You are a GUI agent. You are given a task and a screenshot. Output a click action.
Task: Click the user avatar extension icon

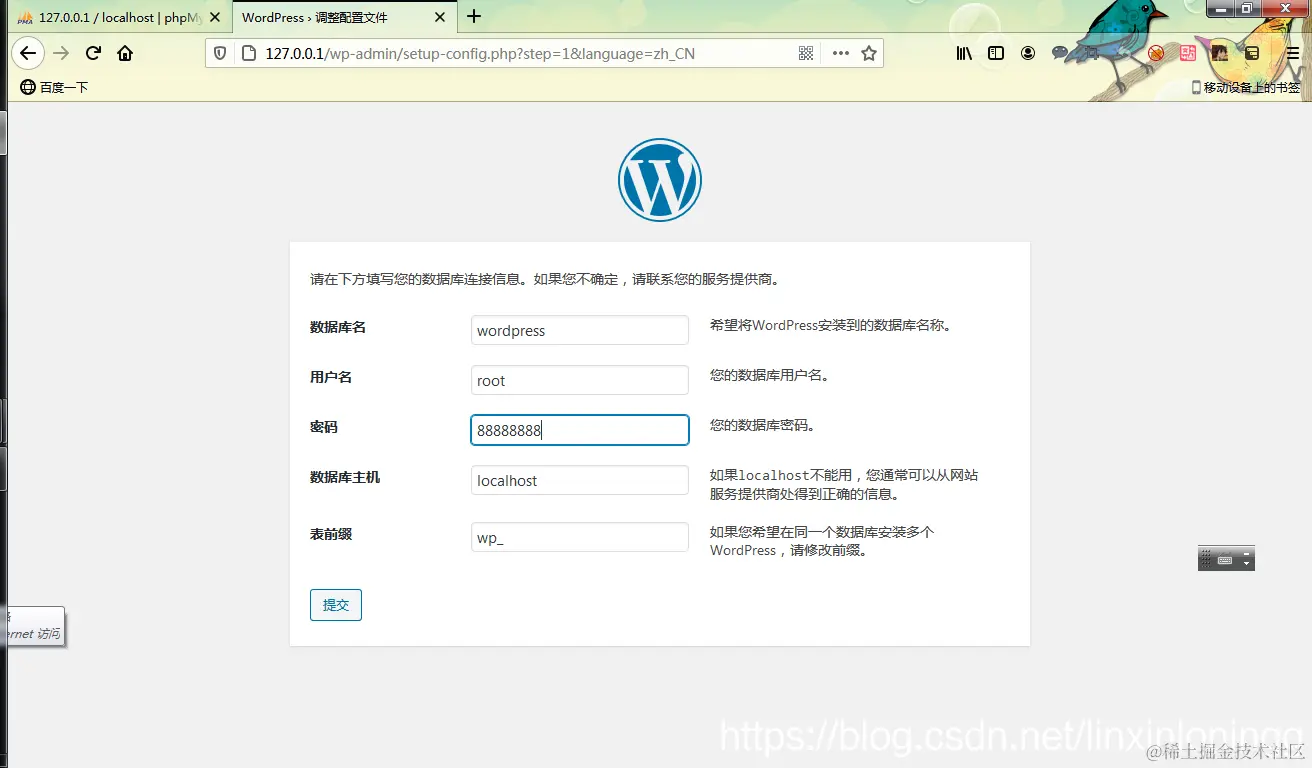click(1220, 53)
